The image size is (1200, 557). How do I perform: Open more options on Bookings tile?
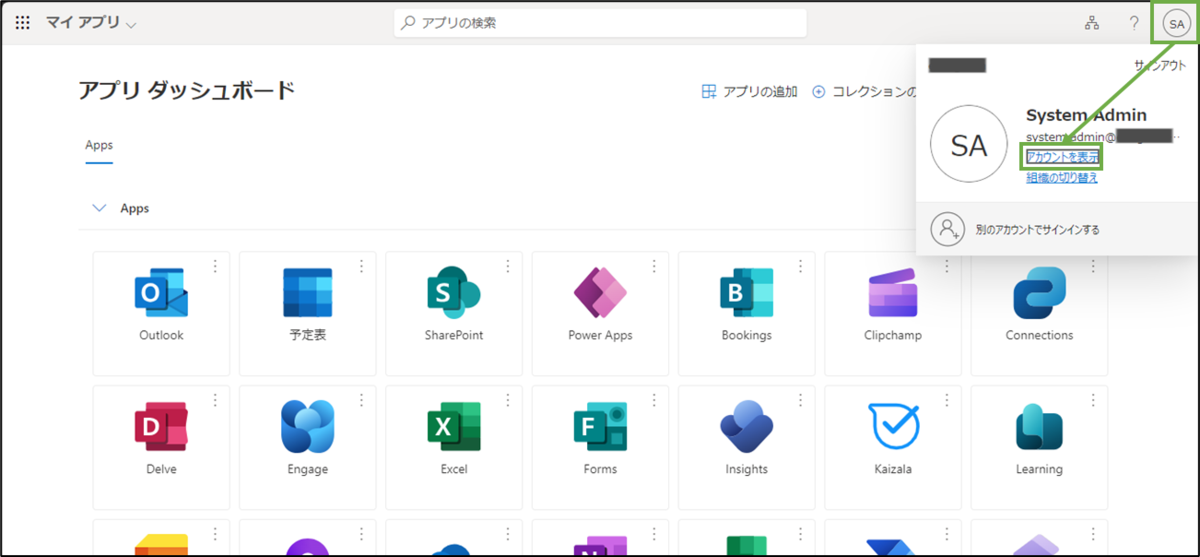click(x=800, y=266)
